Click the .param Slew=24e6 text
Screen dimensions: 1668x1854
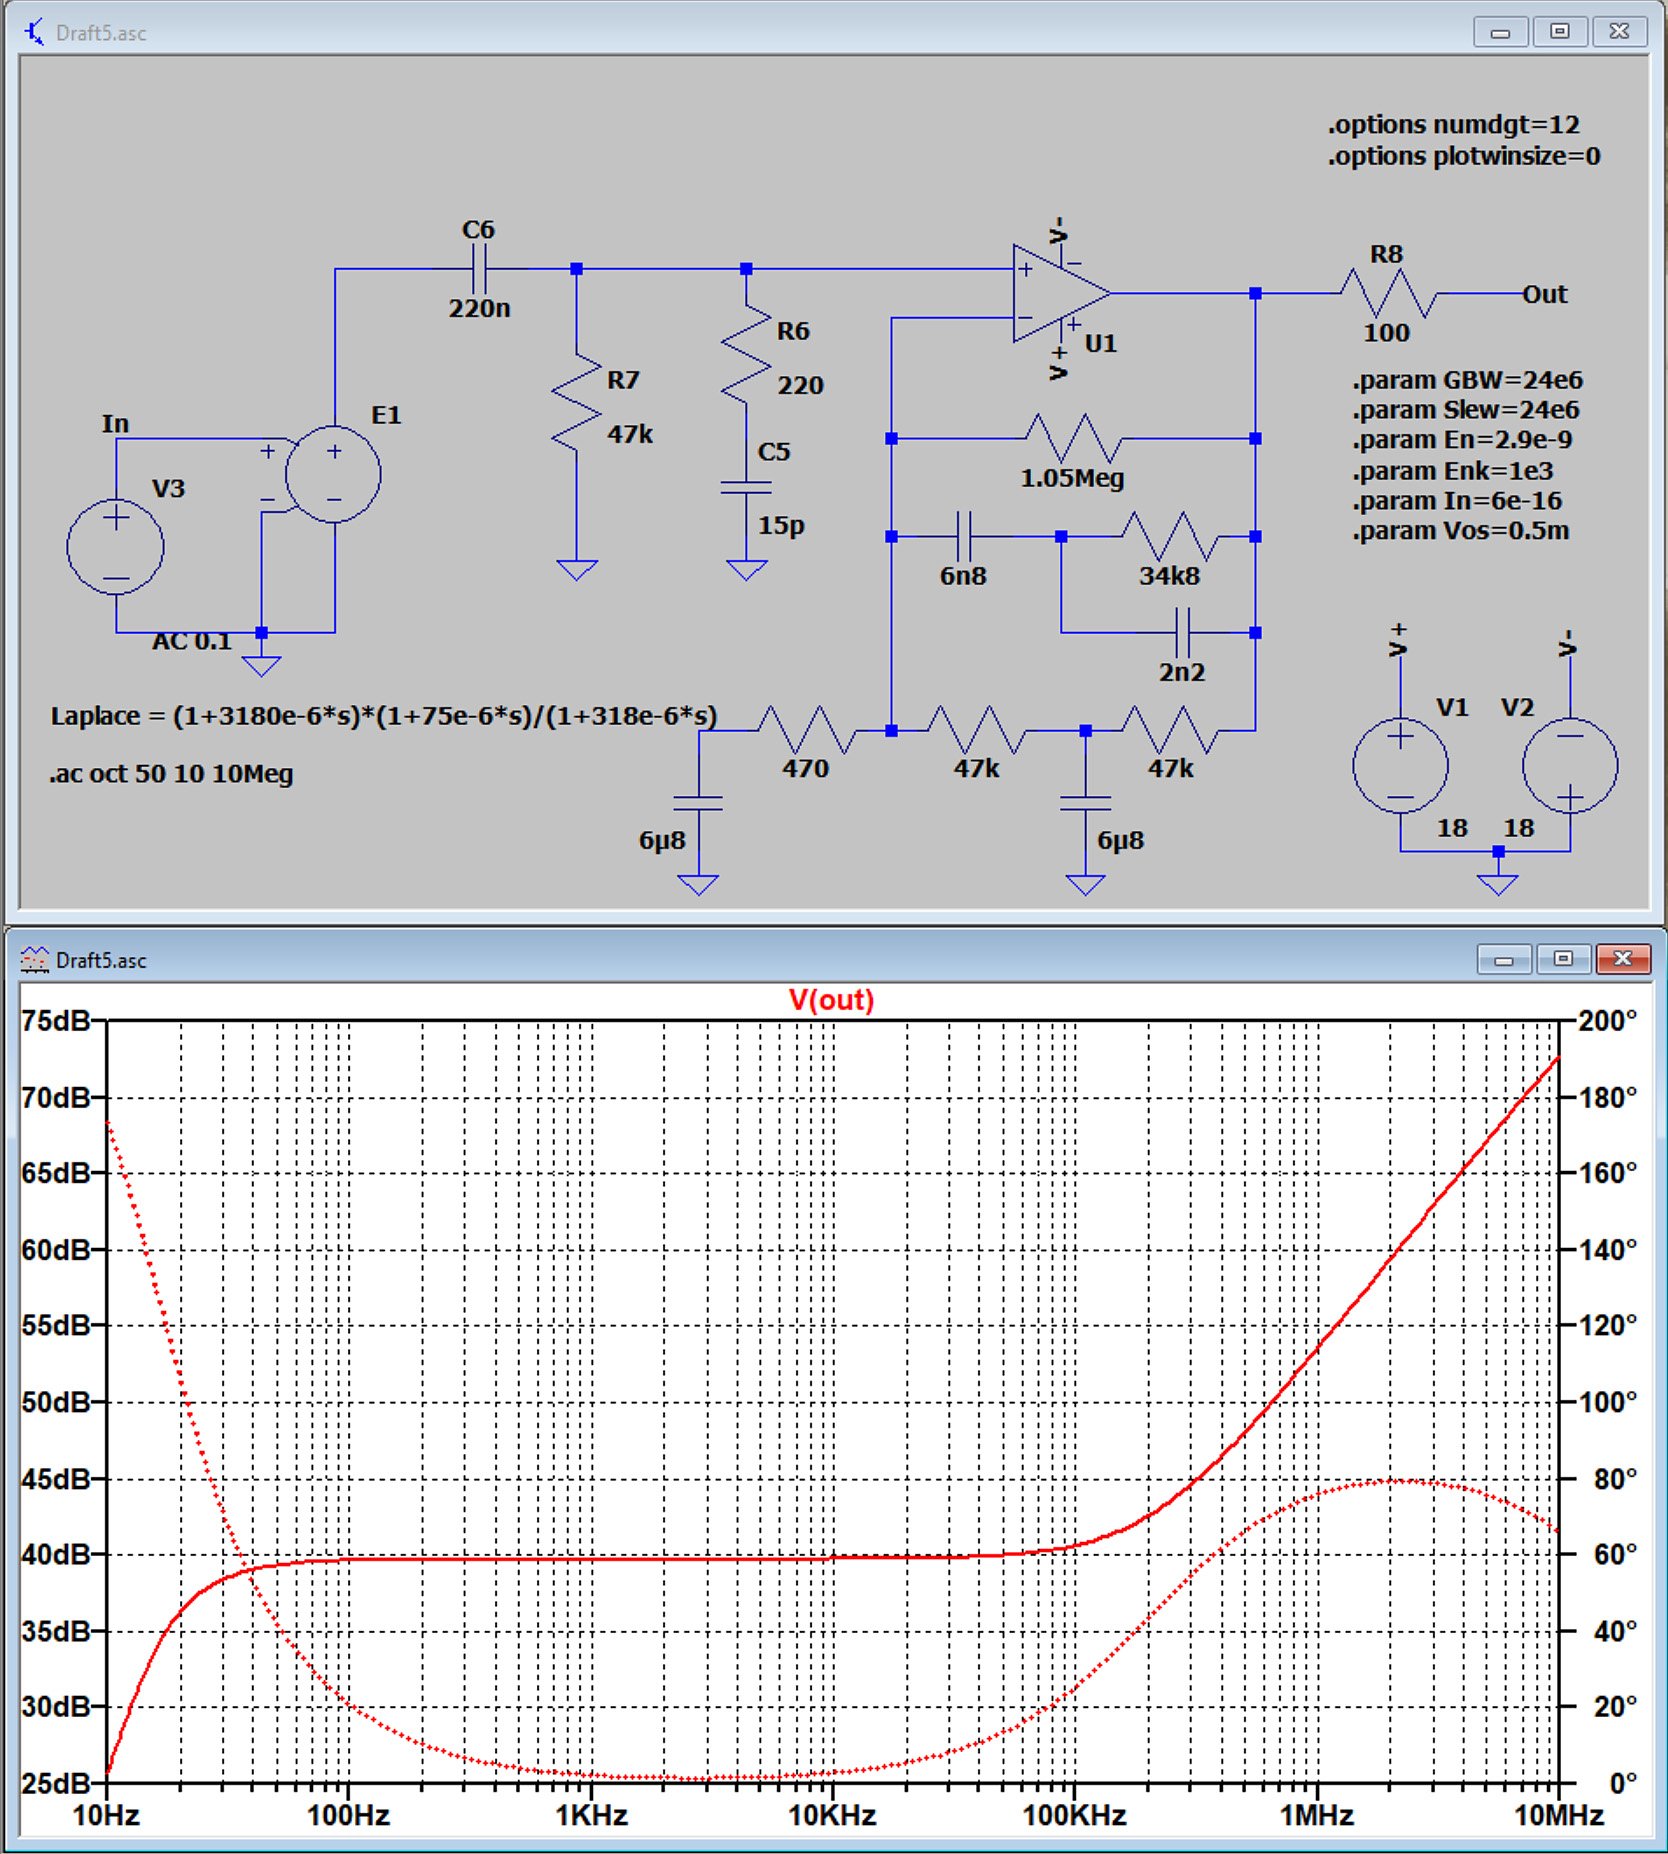click(x=1466, y=410)
